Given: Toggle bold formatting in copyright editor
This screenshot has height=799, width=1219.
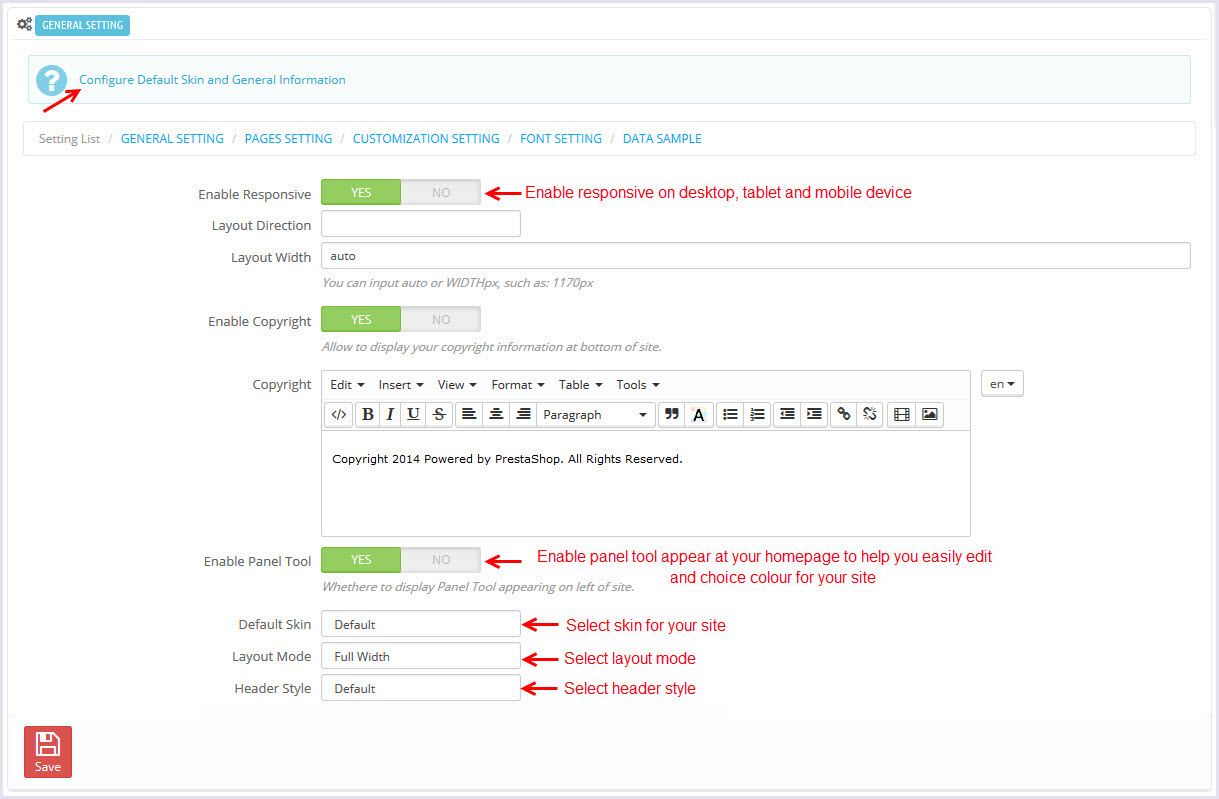Looking at the screenshot, I should tap(368, 415).
